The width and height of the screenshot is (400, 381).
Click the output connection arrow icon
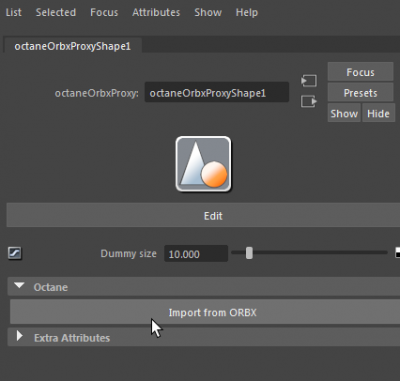pos(309,101)
